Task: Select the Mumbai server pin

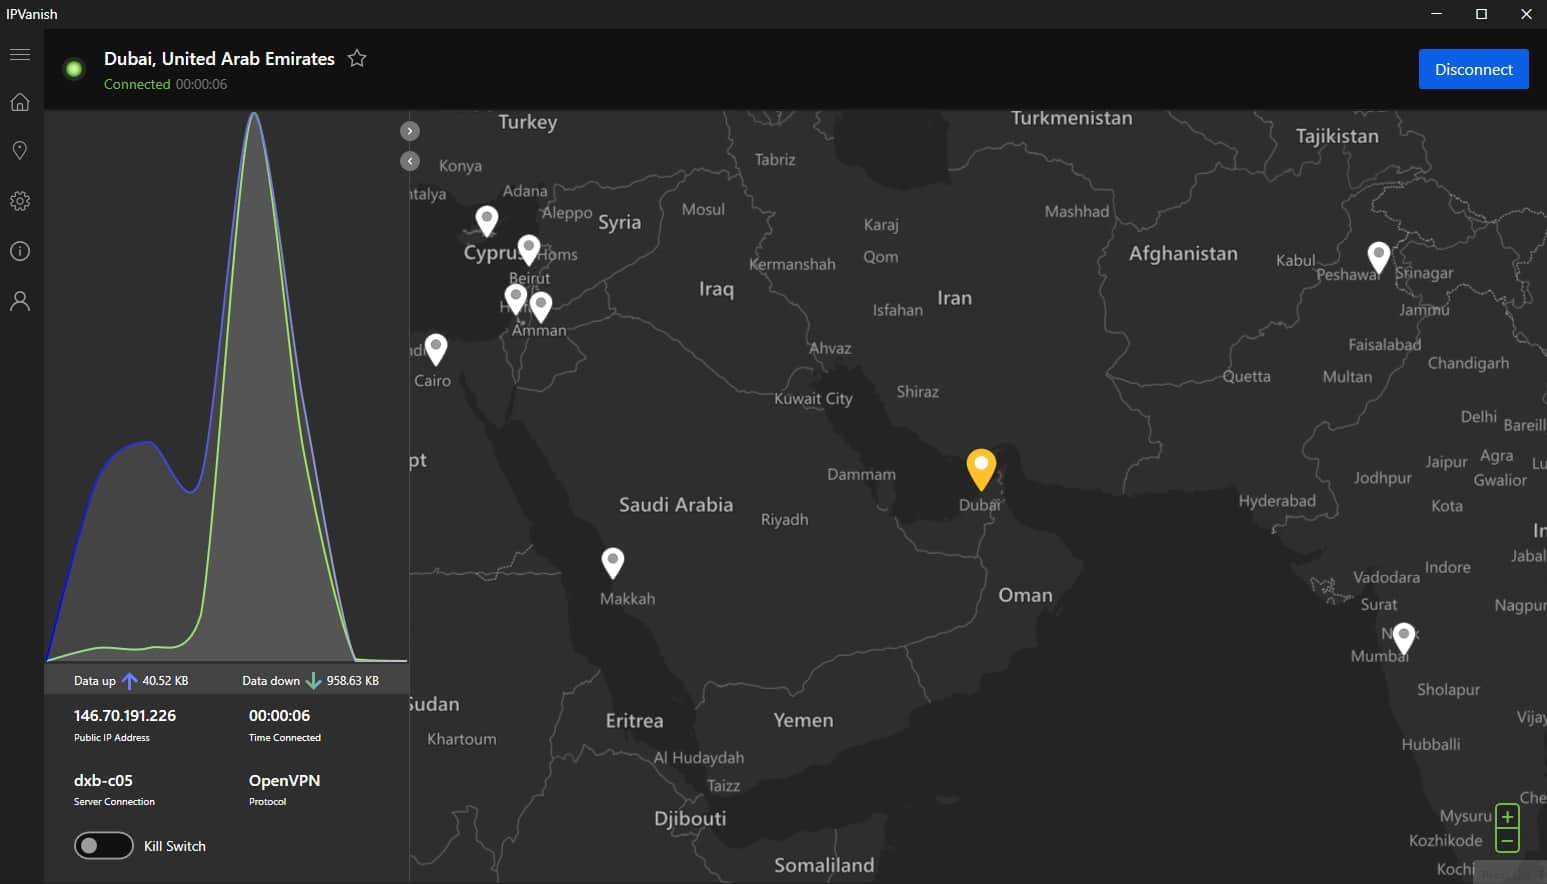Action: (x=1404, y=638)
